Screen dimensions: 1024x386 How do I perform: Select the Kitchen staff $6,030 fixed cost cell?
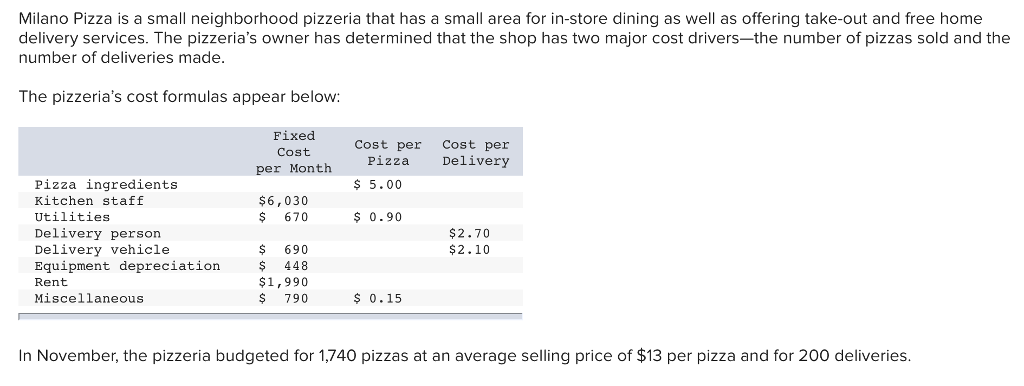pos(283,201)
